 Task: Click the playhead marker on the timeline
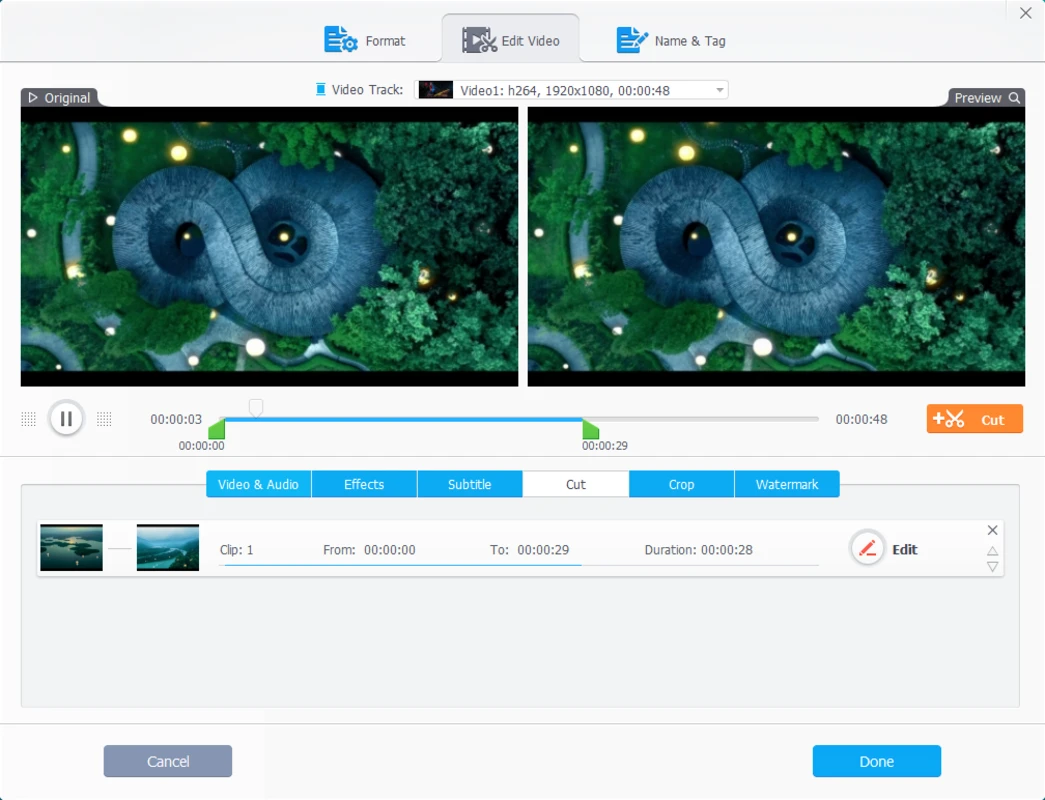pos(256,408)
